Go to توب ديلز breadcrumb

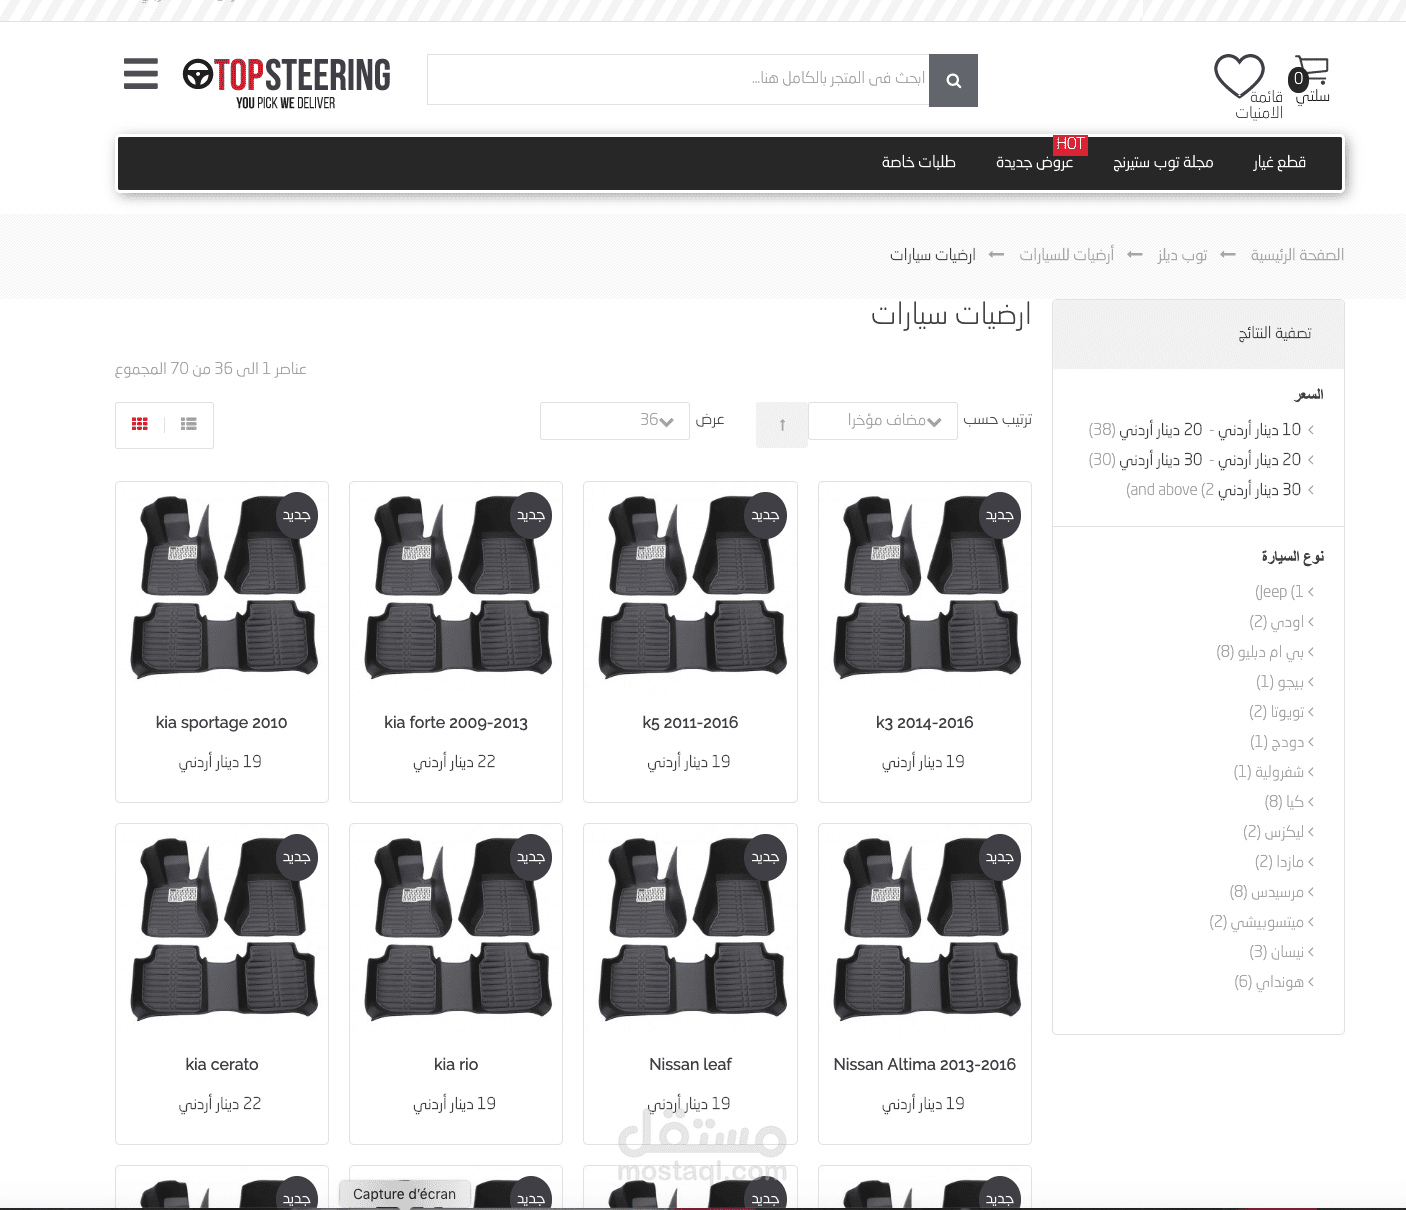point(1182,255)
